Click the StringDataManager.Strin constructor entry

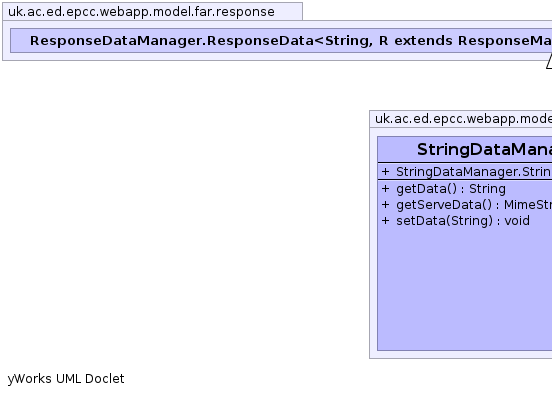474,172
